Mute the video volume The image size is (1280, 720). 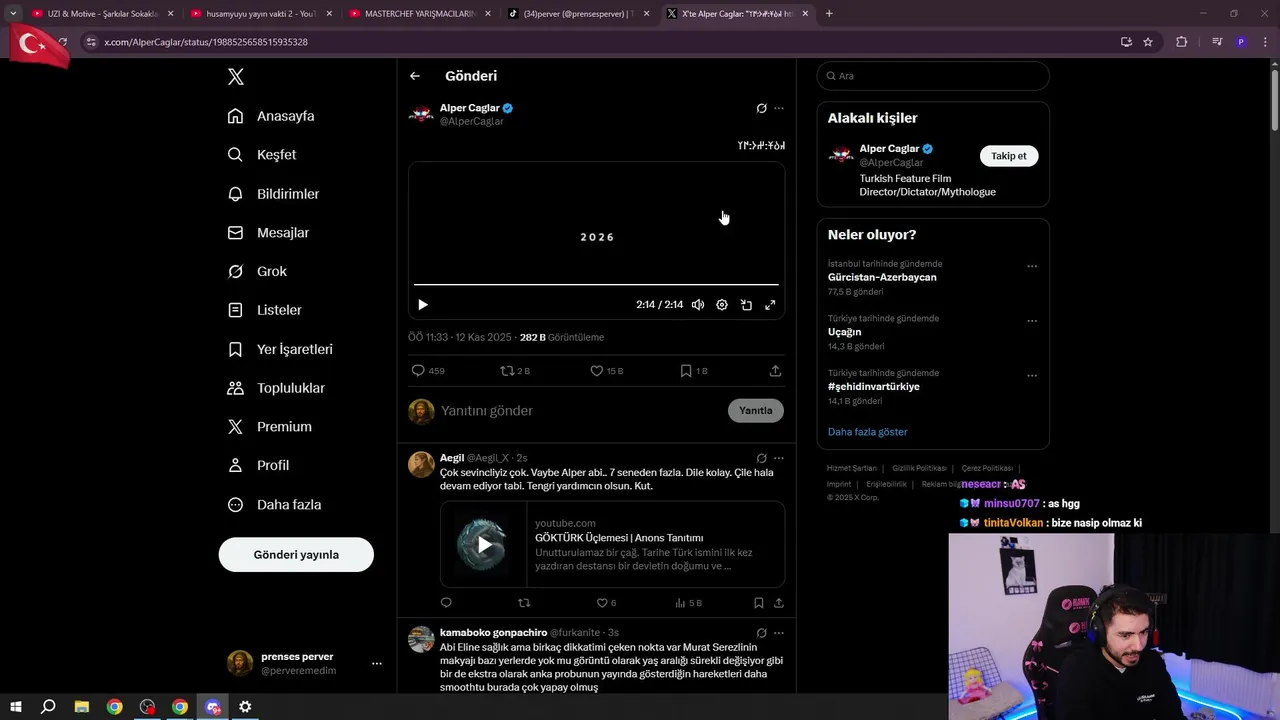tap(698, 305)
